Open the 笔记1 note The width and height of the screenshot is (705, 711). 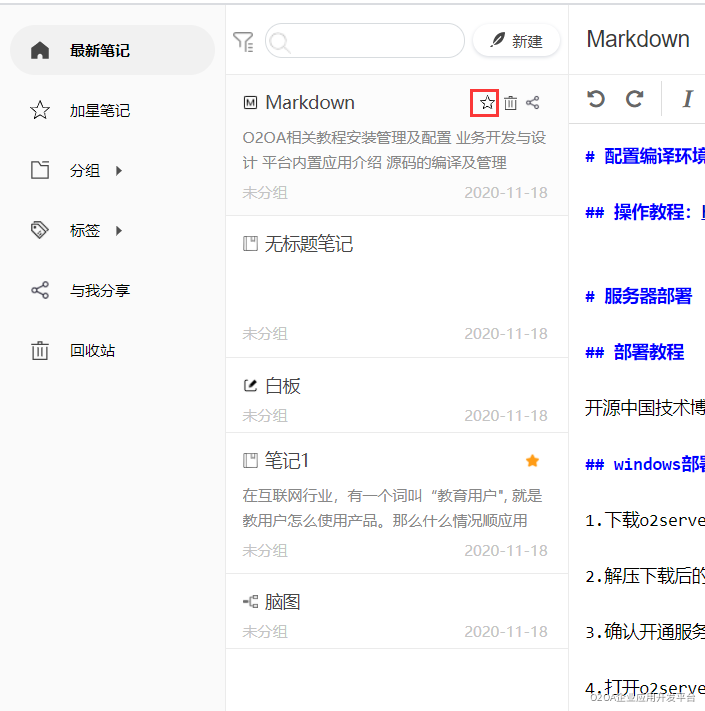397,503
